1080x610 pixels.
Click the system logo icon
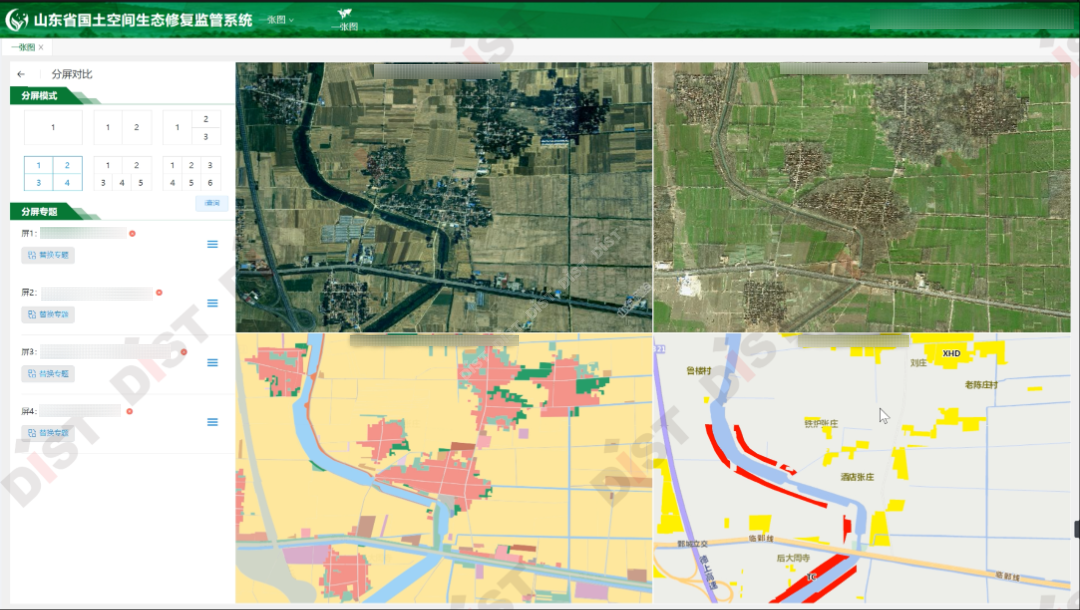[x=17, y=20]
